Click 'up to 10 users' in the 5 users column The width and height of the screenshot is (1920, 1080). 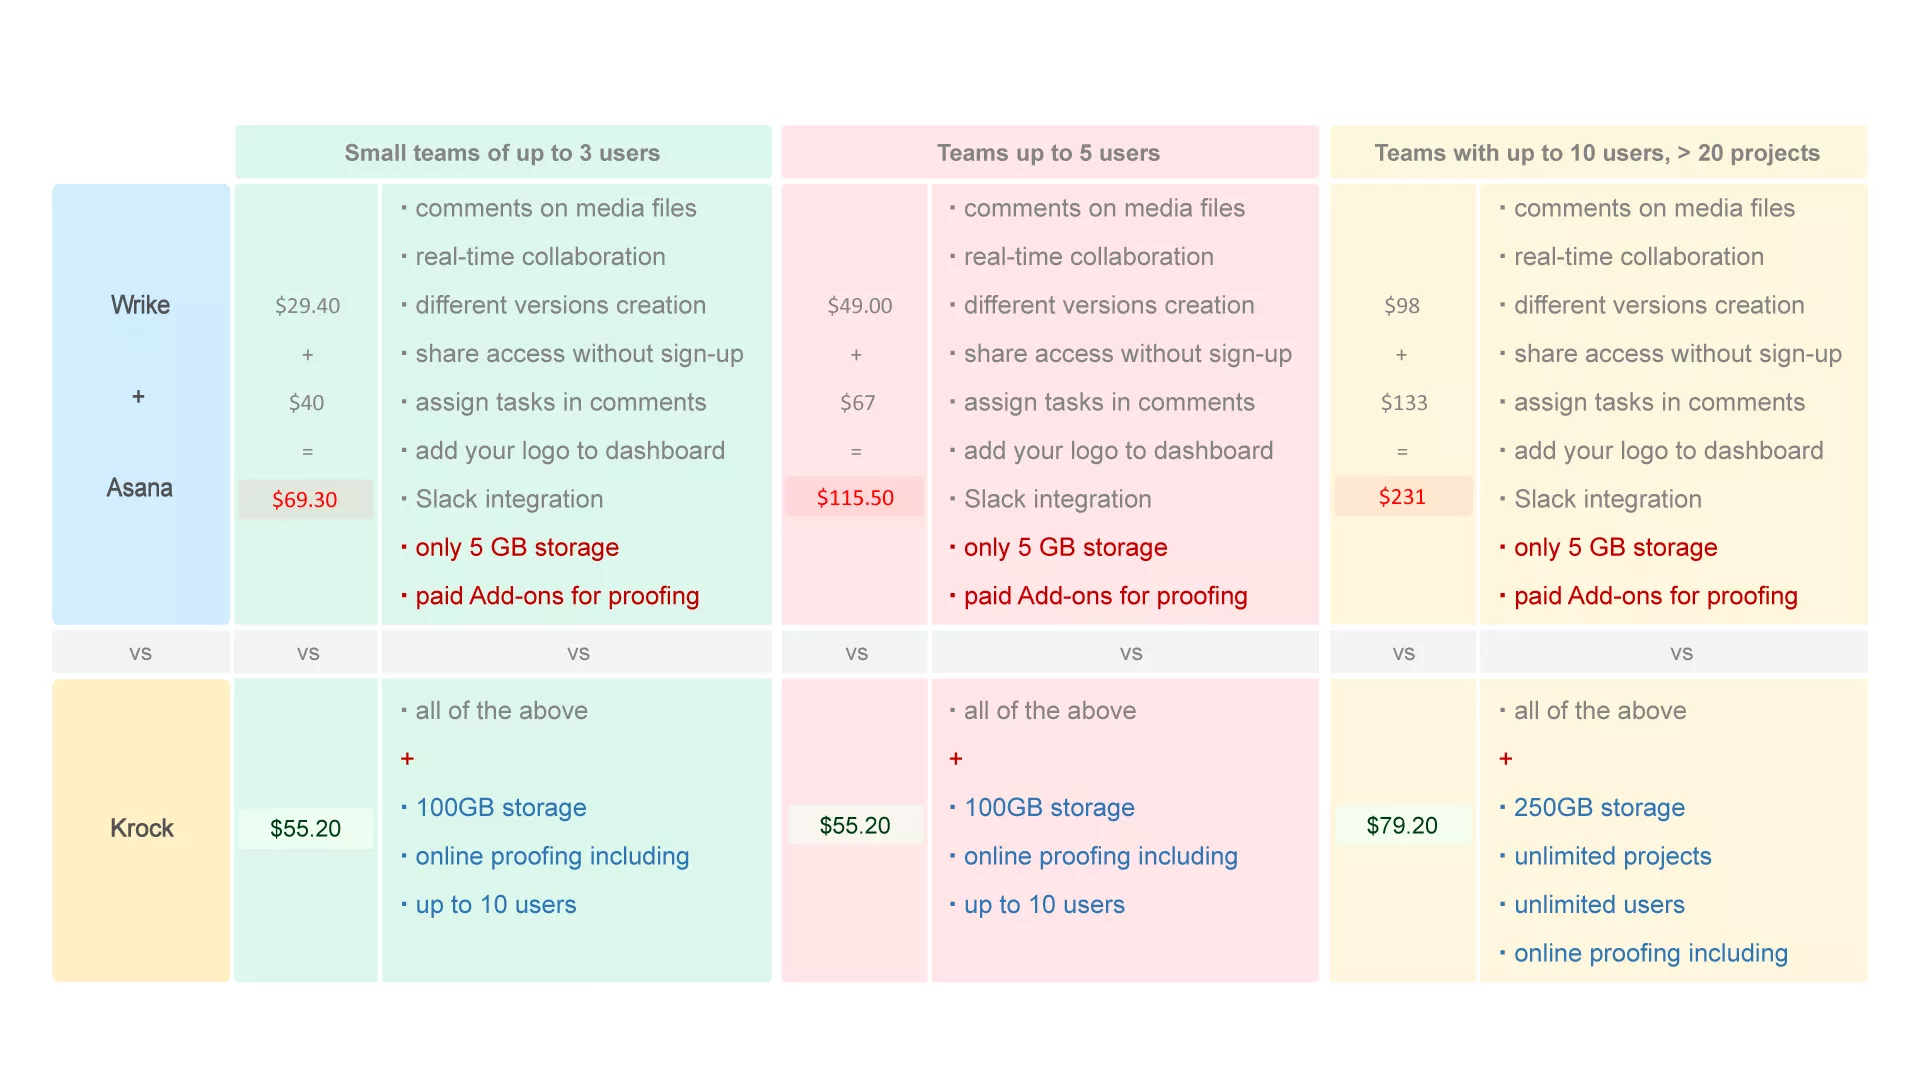(x=1044, y=904)
